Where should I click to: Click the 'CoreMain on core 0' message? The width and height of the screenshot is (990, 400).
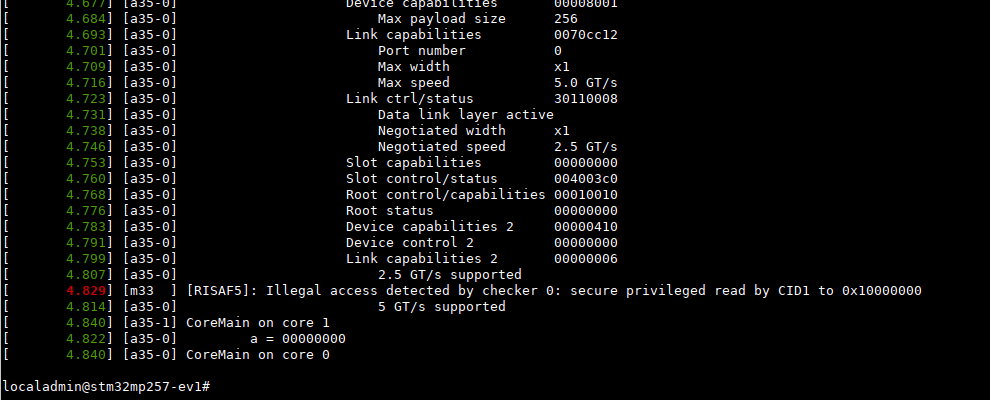point(257,355)
